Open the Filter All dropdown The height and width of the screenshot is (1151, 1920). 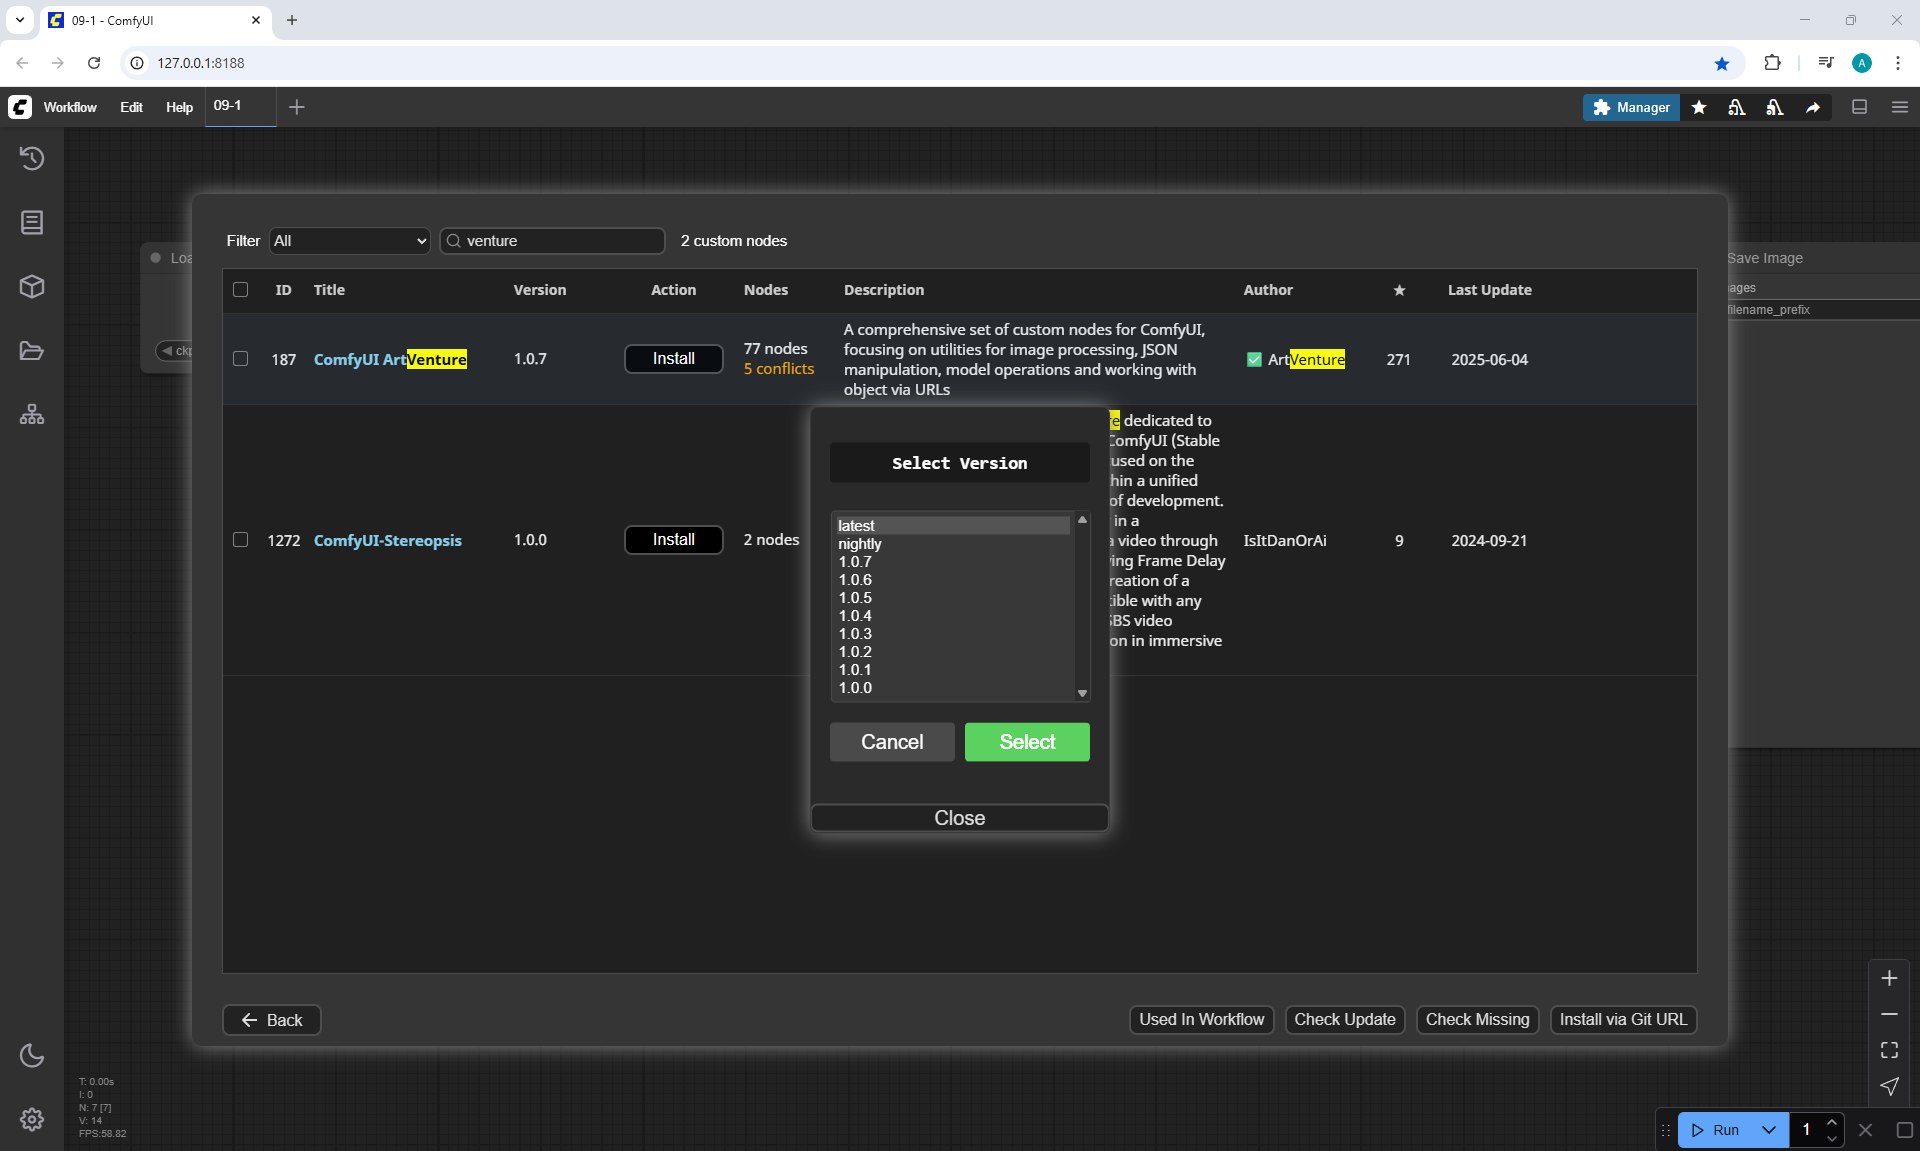coord(349,241)
